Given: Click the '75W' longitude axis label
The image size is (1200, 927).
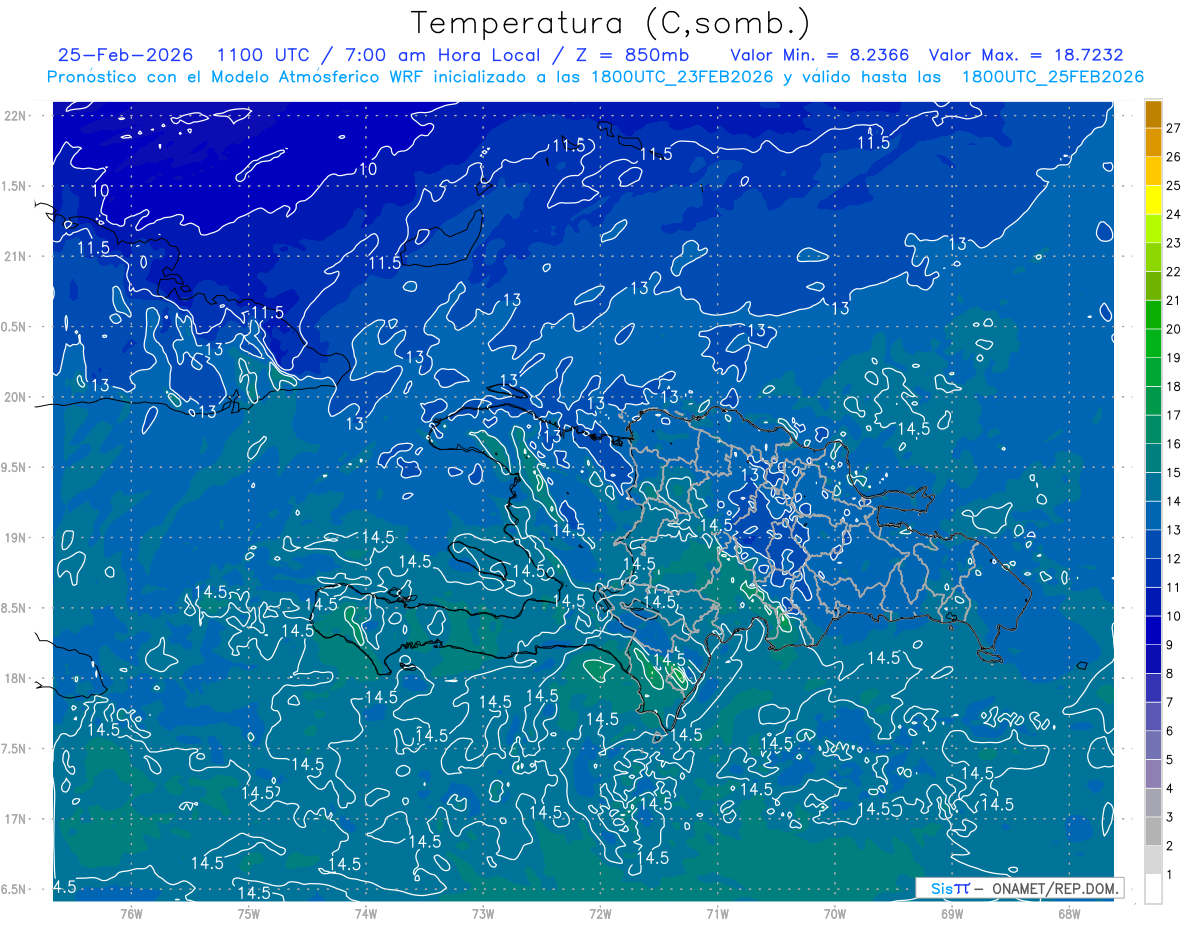Looking at the screenshot, I should click(x=249, y=913).
